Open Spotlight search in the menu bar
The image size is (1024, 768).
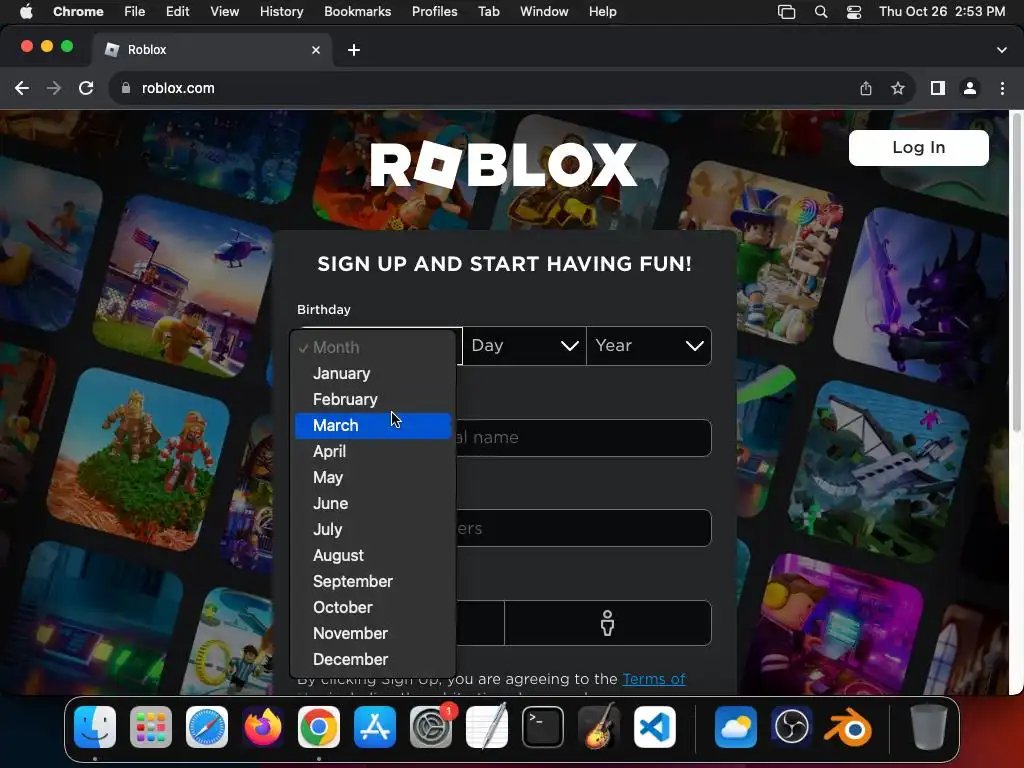(x=821, y=12)
